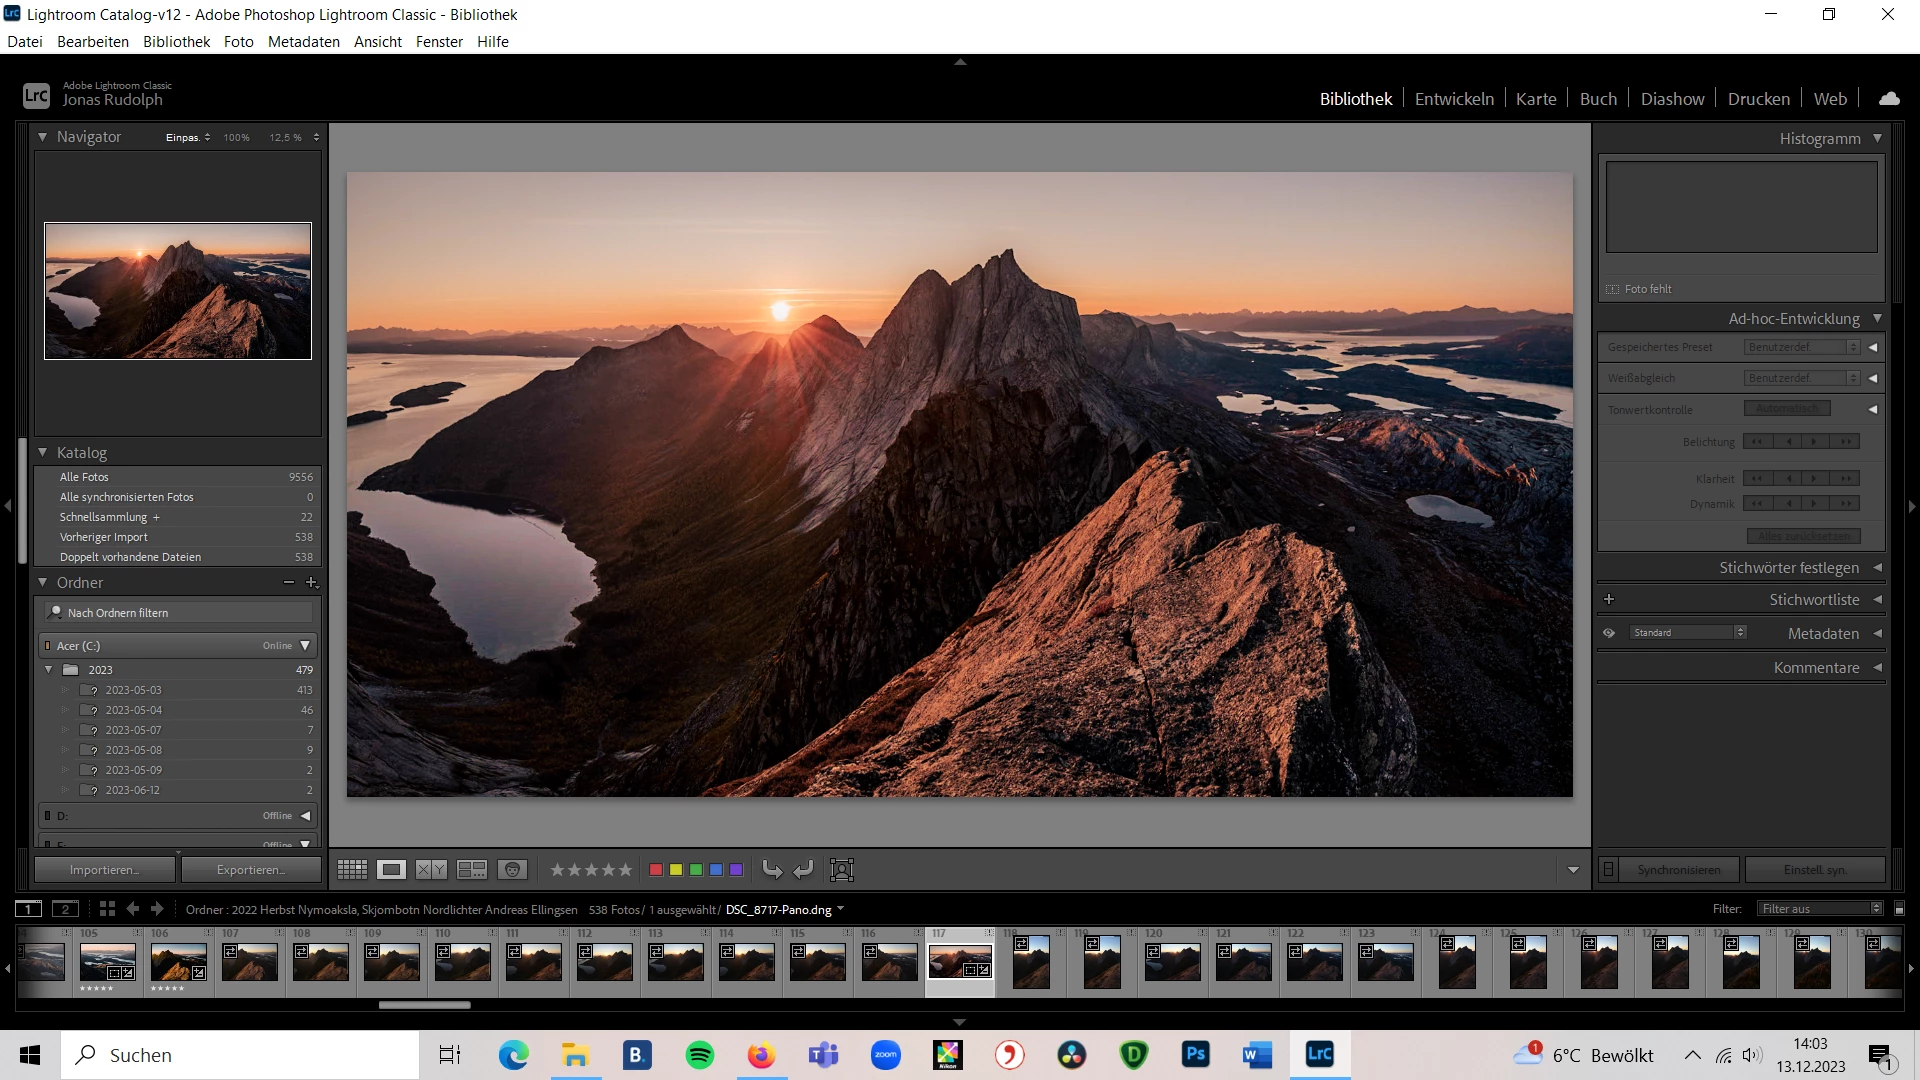Open XY compare view
The width and height of the screenshot is (1920, 1080).
431,870
